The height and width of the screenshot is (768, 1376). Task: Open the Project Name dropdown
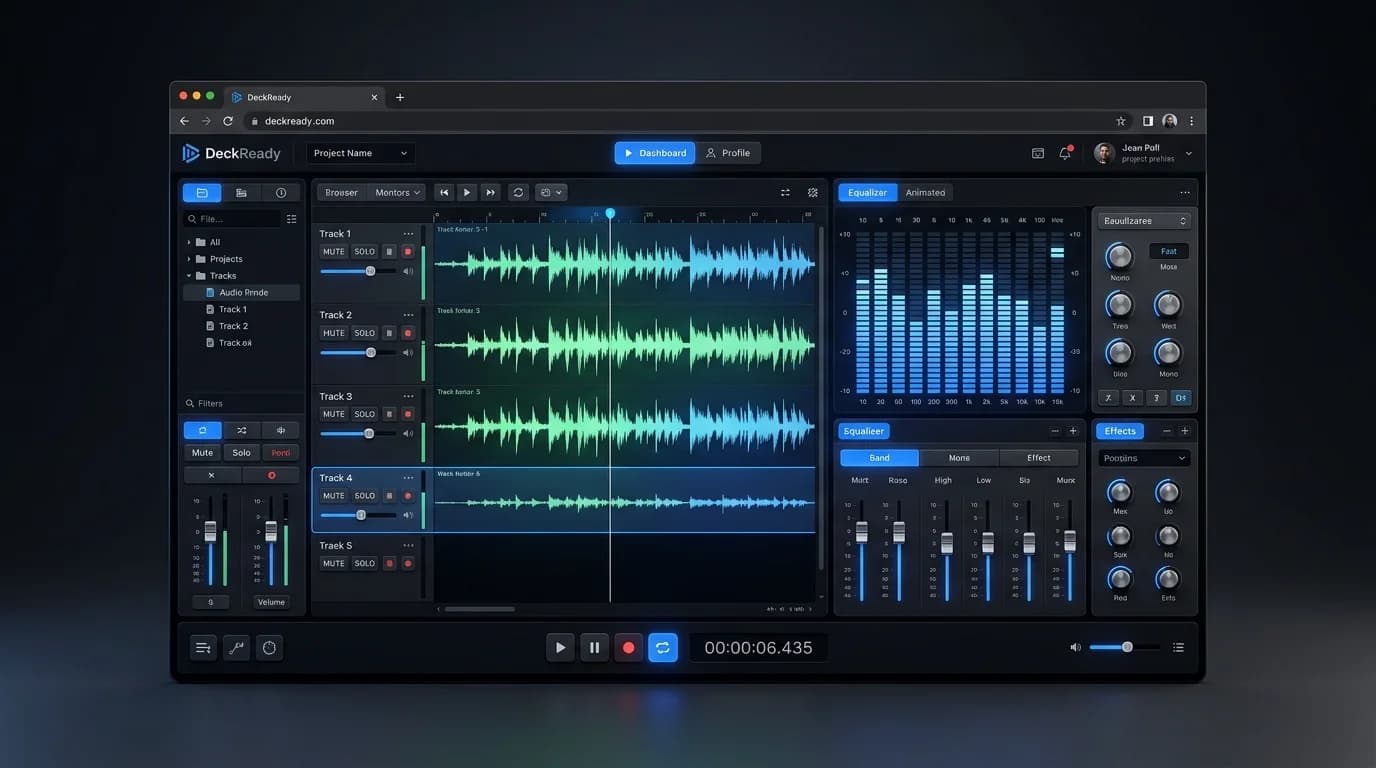[x=358, y=152]
